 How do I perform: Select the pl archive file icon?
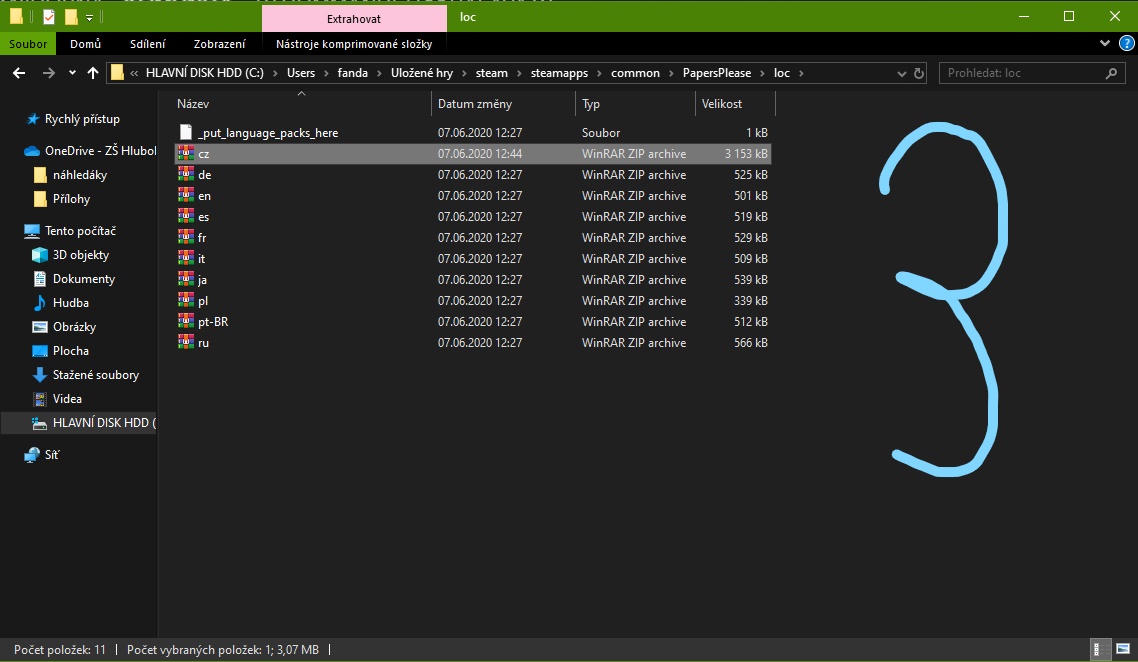pyautogui.click(x=186, y=301)
